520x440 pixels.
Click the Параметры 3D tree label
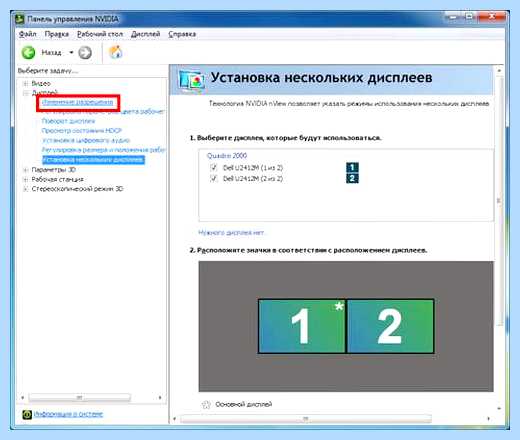click(x=53, y=170)
